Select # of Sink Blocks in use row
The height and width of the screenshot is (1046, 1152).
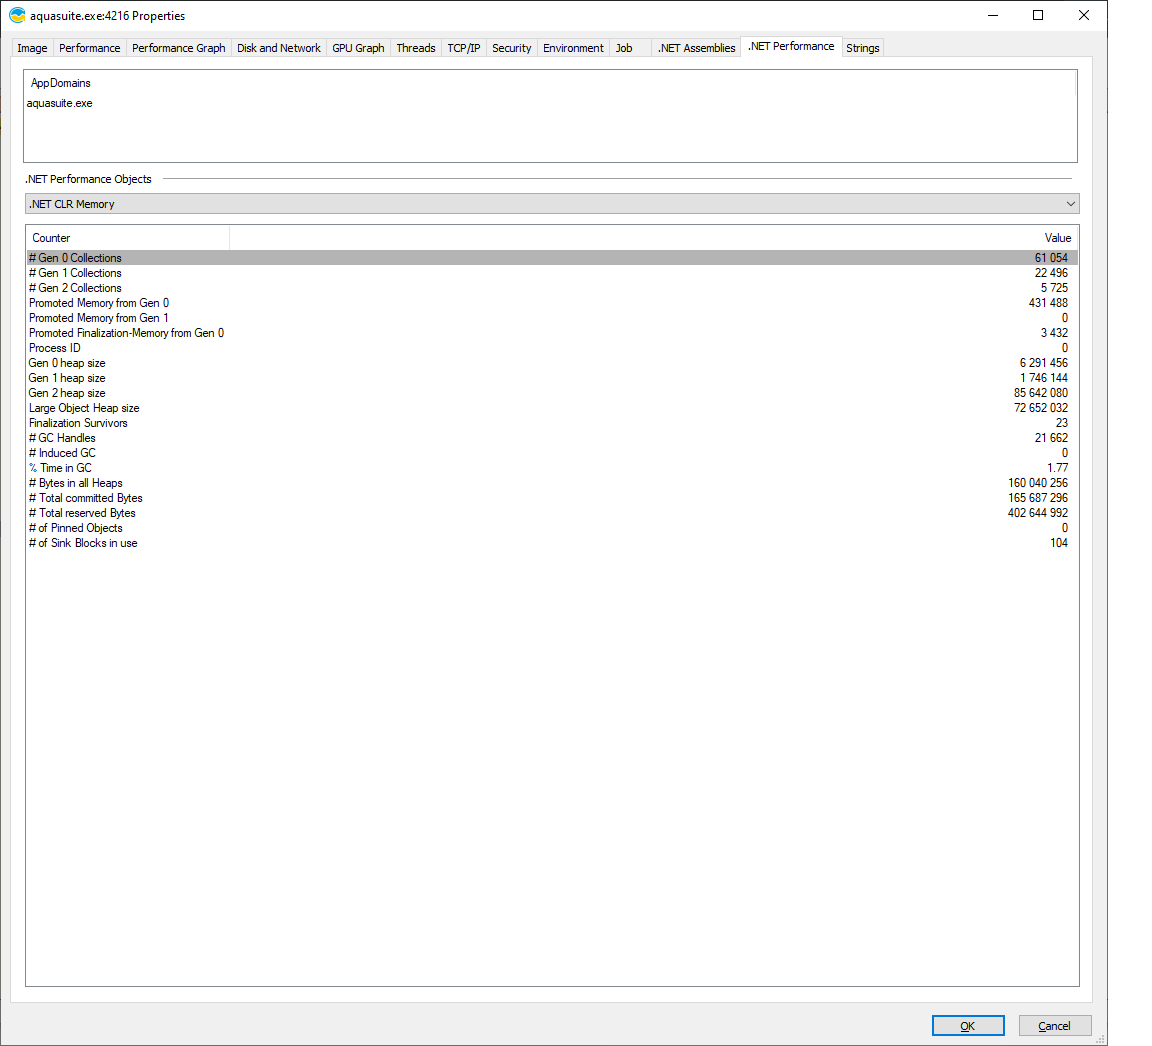pyautogui.click(x=552, y=543)
